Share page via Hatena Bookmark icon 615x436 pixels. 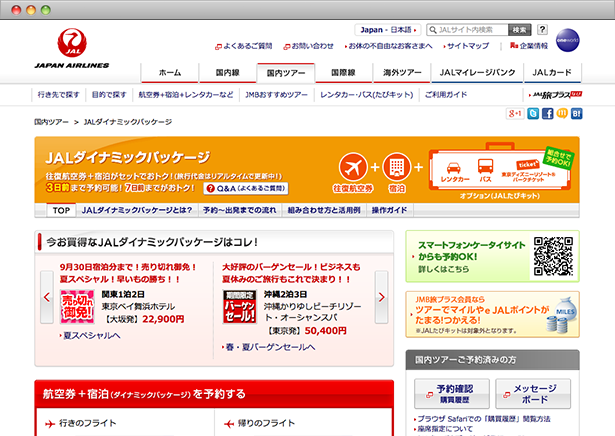tap(576, 114)
